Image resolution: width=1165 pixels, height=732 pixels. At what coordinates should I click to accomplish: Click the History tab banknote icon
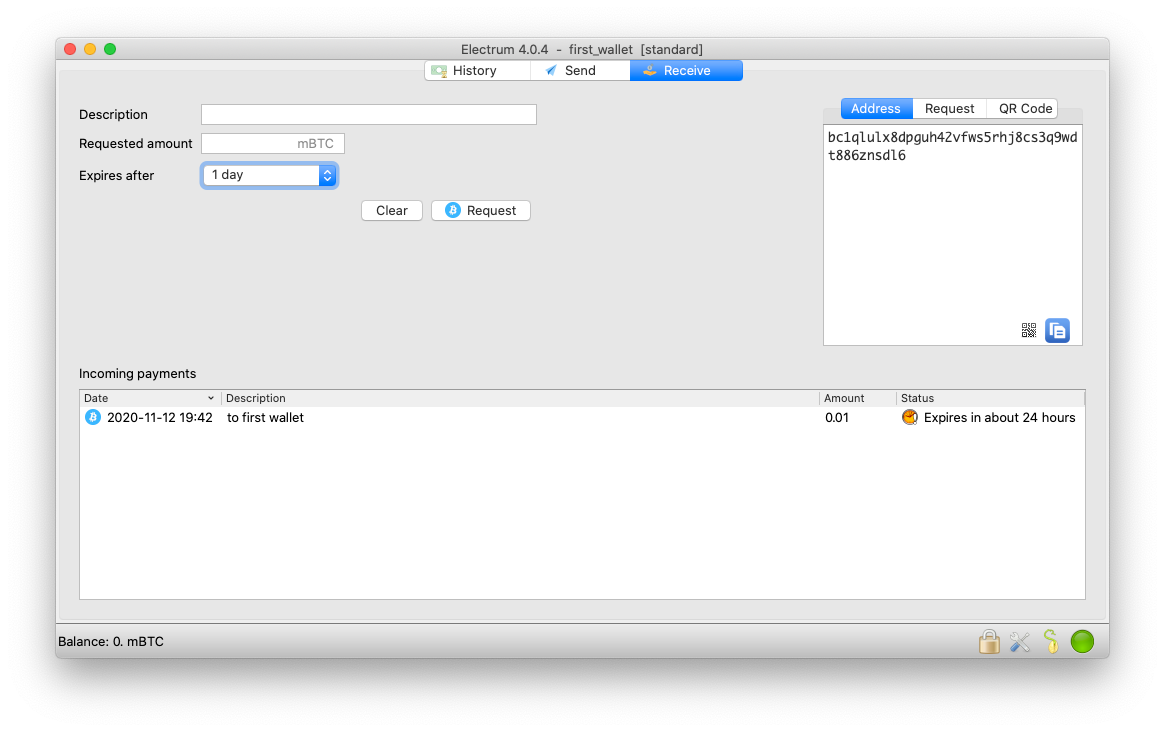pyautogui.click(x=439, y=71)
